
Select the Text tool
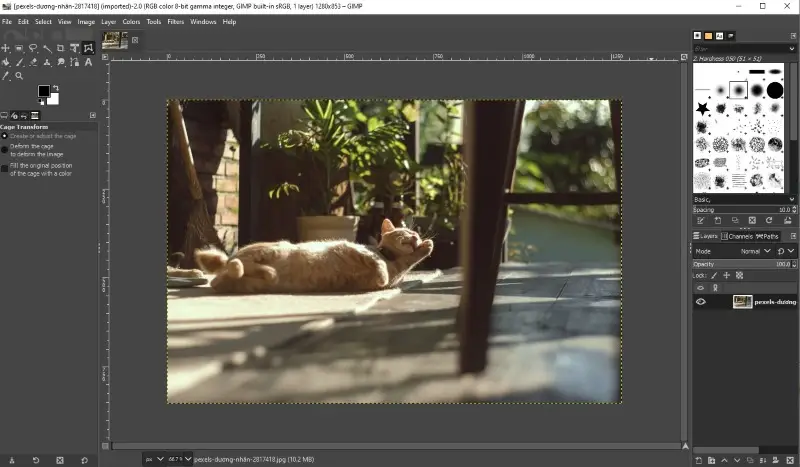pos(88,62)
